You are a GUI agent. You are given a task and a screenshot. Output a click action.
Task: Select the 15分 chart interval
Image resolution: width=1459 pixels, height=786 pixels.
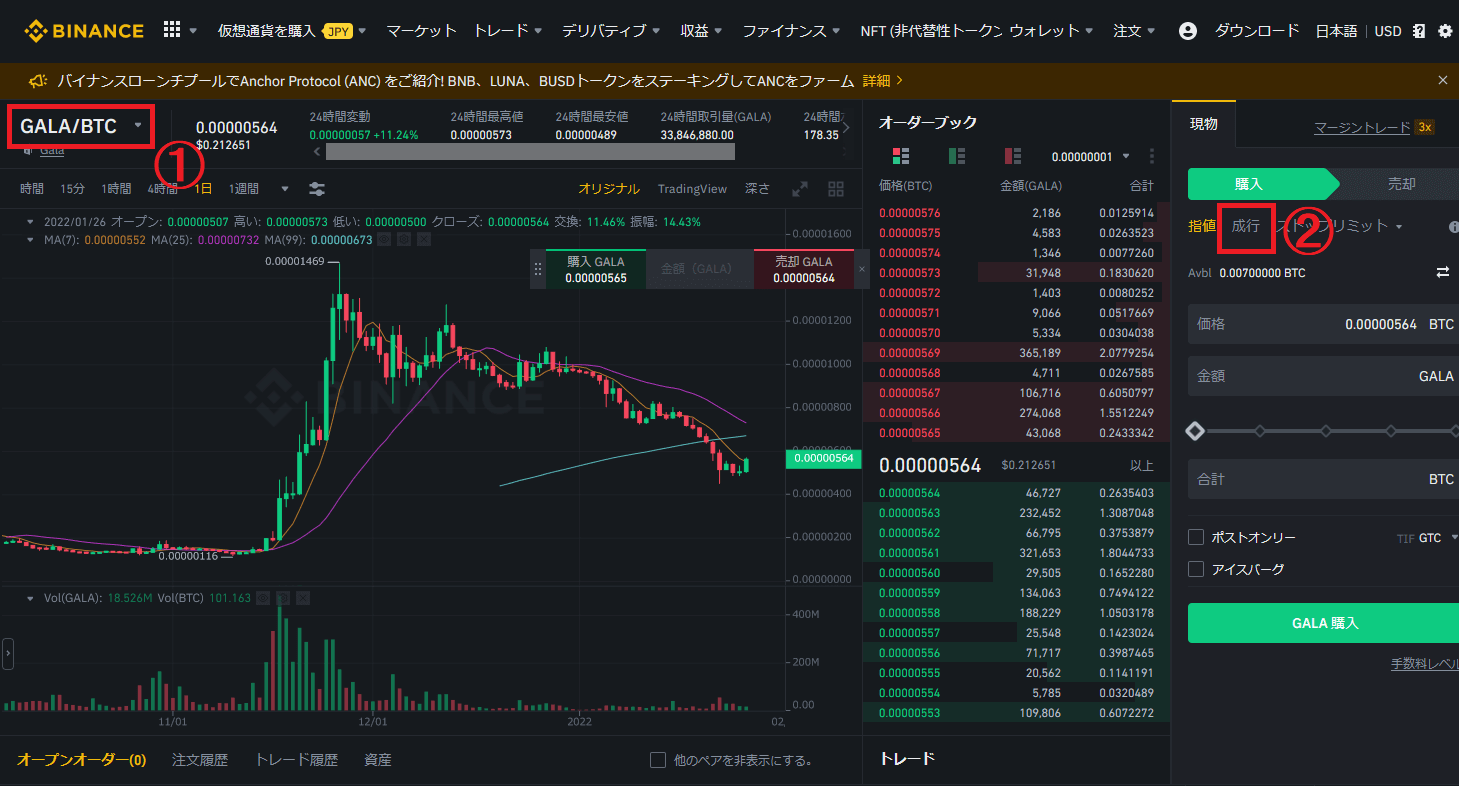72,189
